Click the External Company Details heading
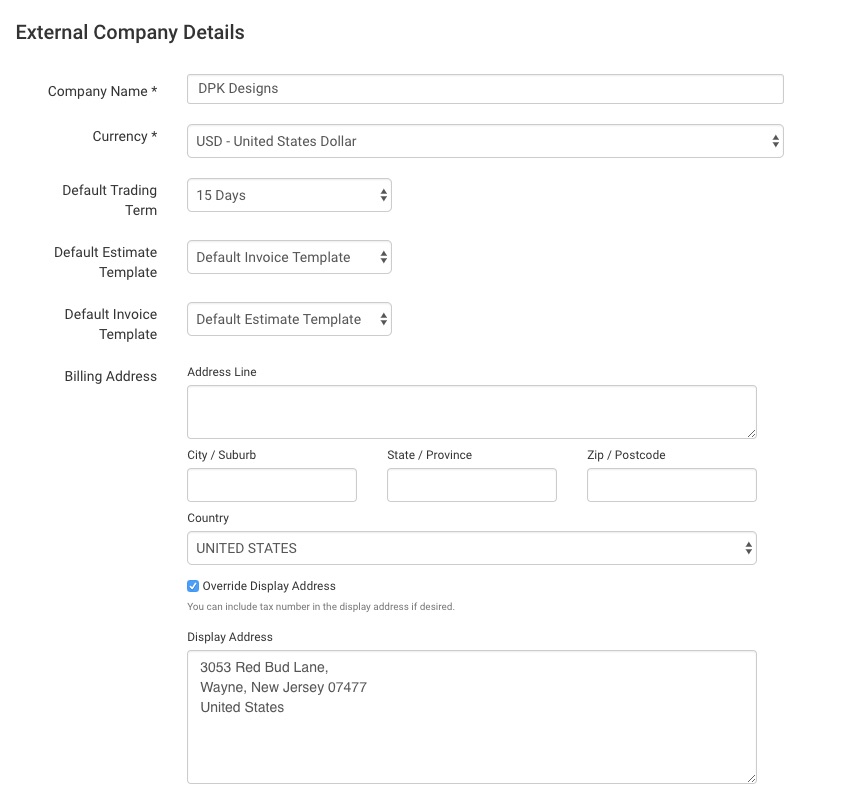Viewport: 868px width, 795px height. pyautogui.click(x=130, y=32)
